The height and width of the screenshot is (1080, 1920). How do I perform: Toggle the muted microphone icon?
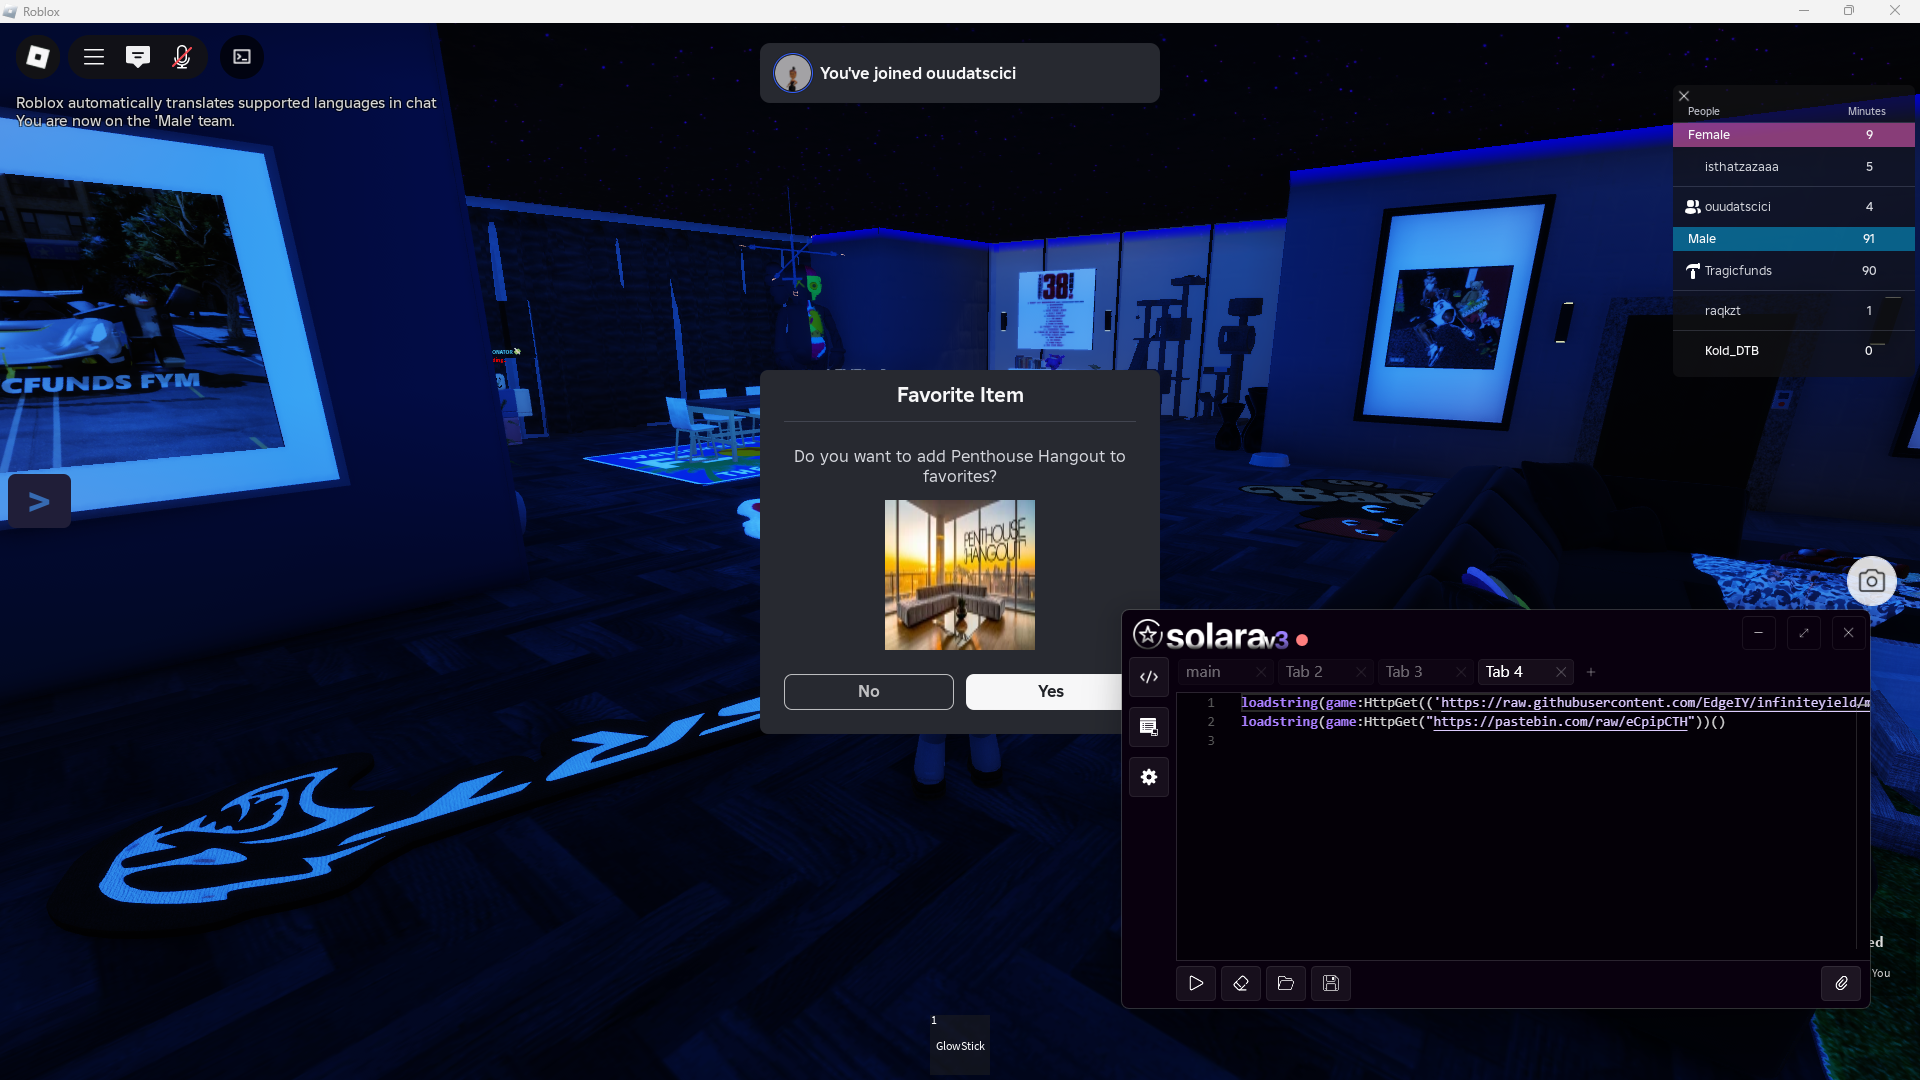point(182,57)
